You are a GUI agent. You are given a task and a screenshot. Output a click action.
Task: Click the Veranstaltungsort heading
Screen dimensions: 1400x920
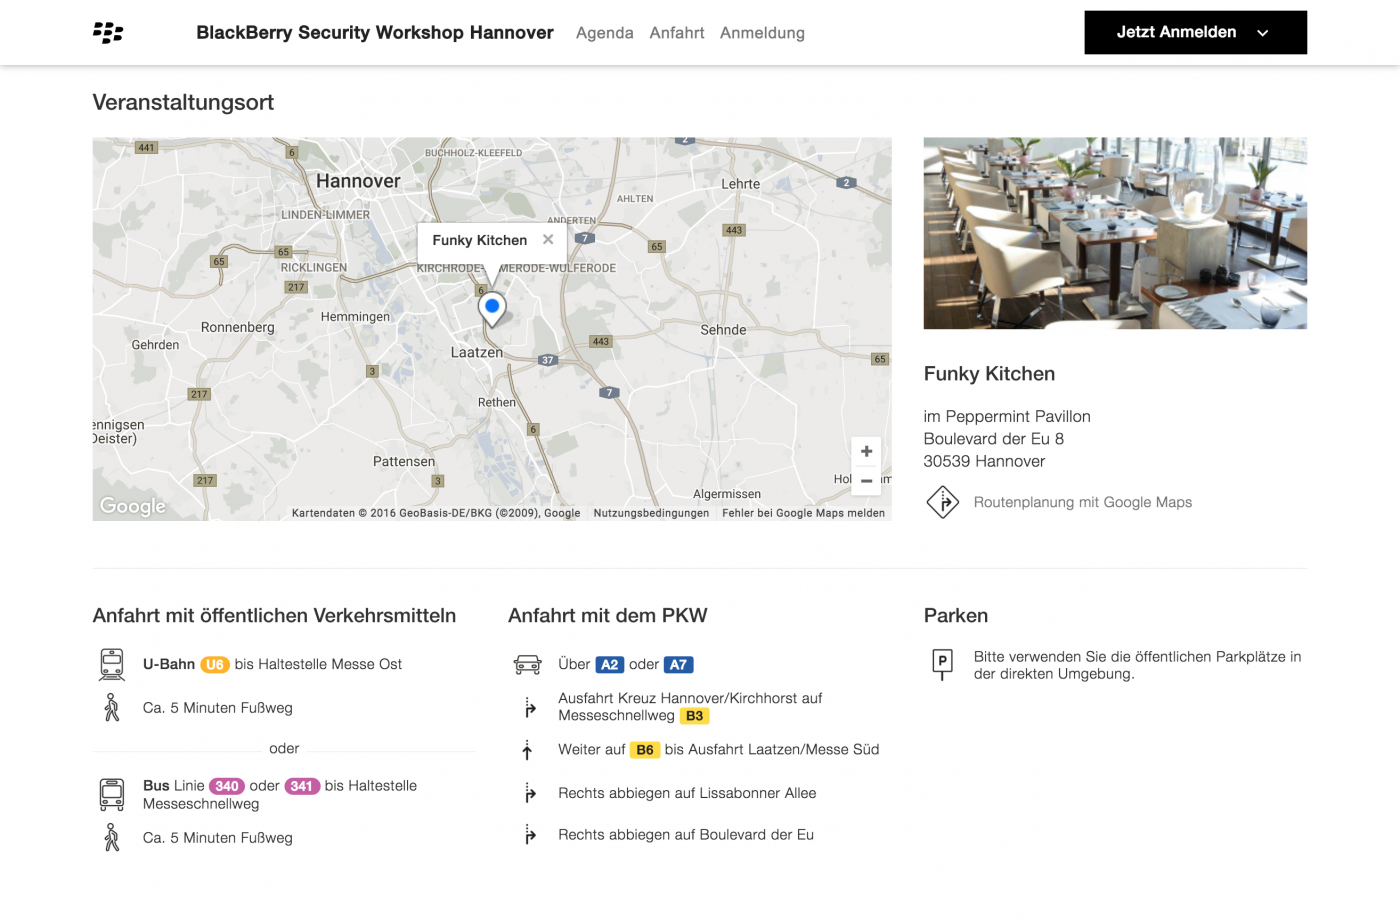click(x=183, y=102)
